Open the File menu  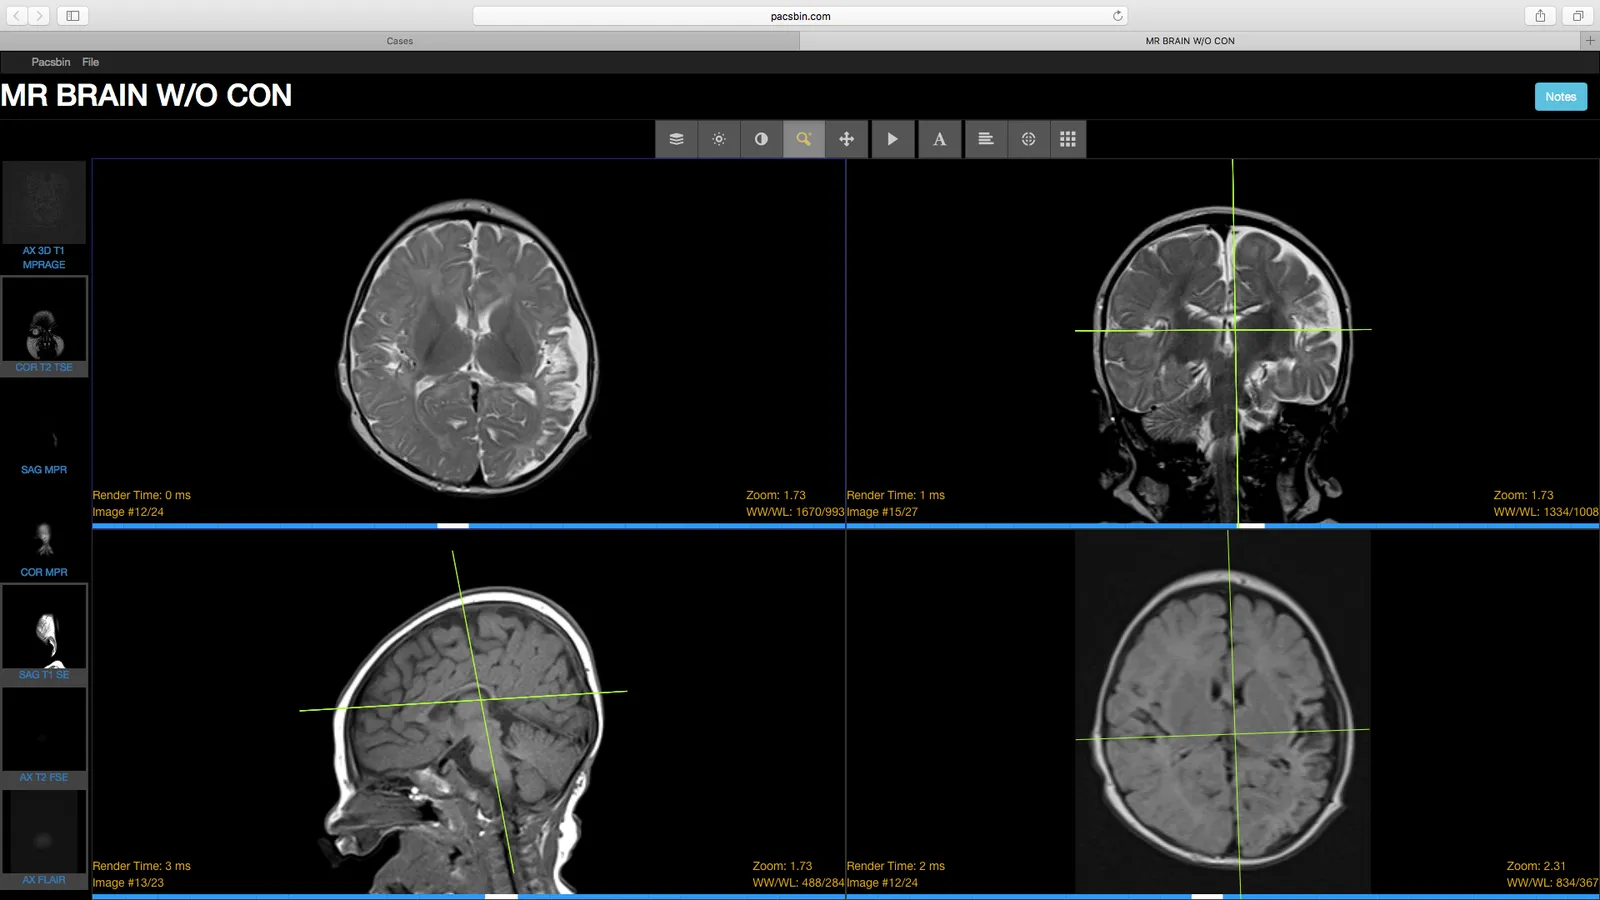90,62
